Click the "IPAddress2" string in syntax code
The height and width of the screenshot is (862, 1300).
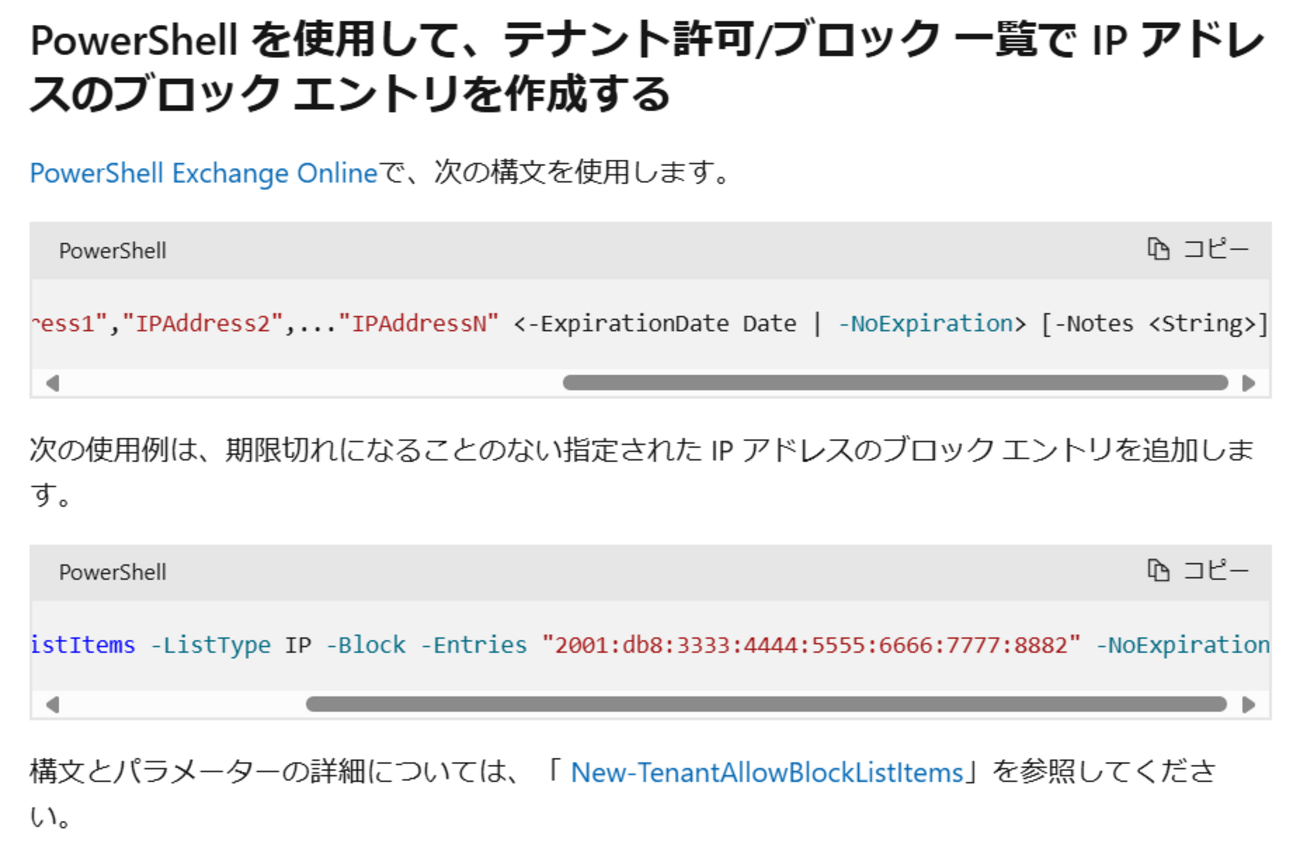coord(204,324)
